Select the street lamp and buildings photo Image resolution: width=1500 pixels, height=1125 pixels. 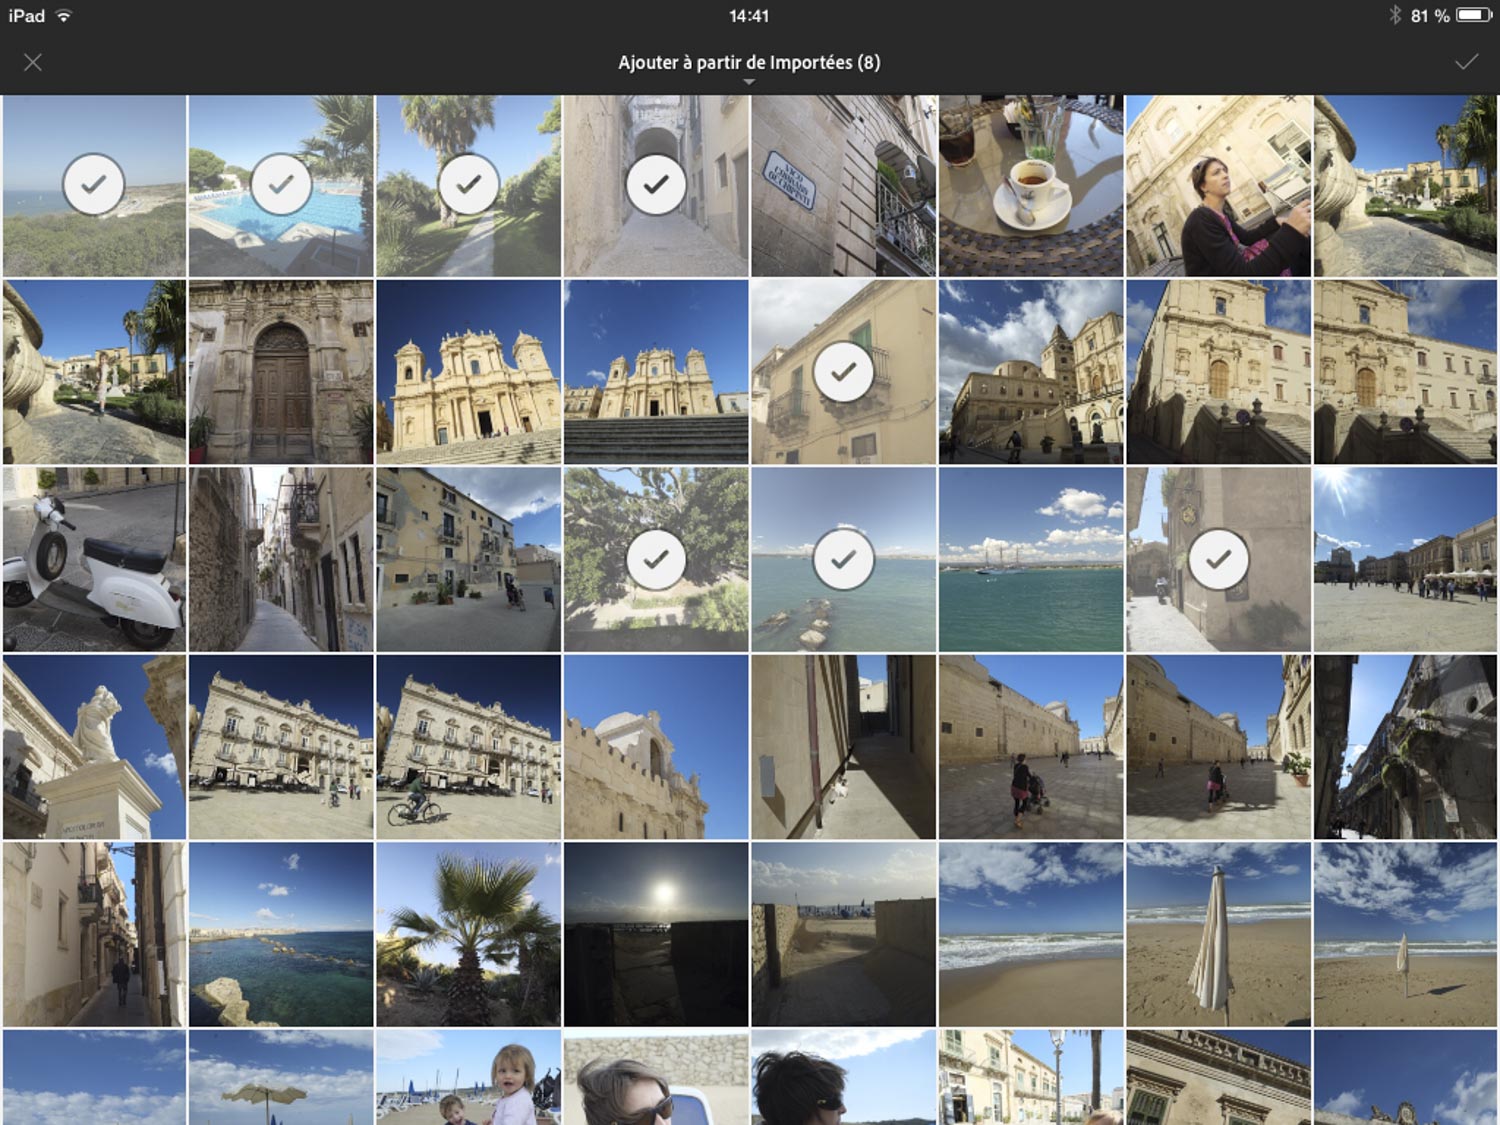[x=1031, y=1077]
